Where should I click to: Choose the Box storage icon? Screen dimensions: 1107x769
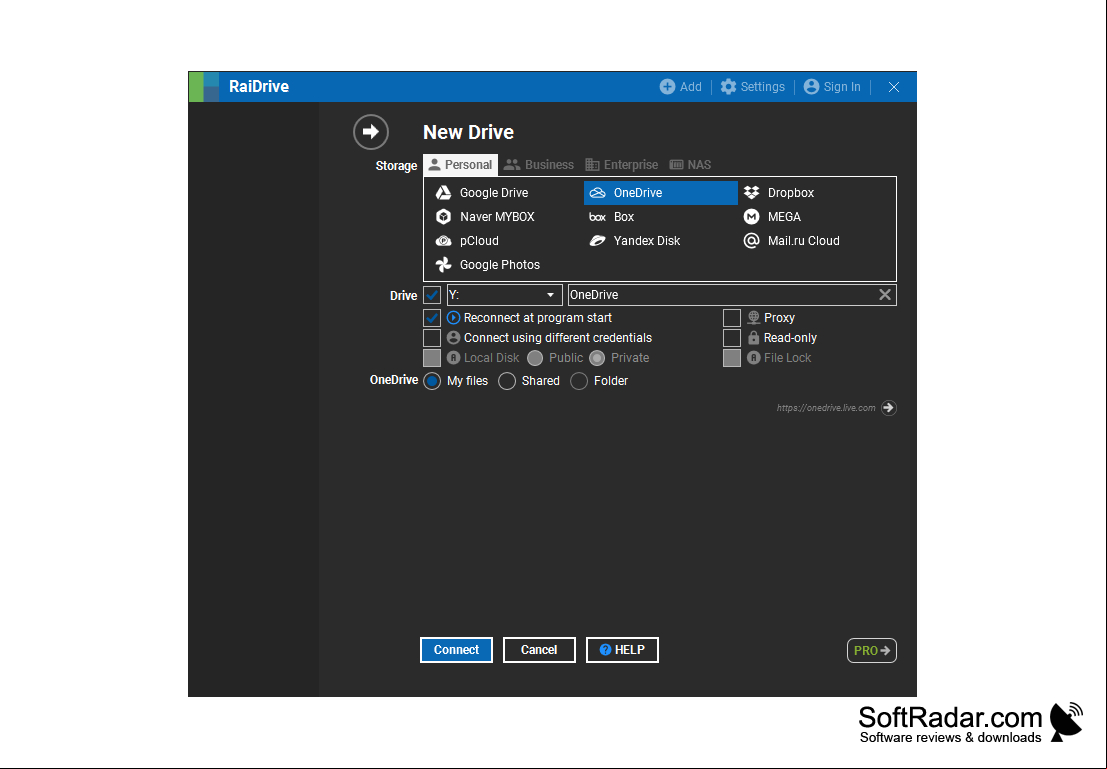[597, 217]
